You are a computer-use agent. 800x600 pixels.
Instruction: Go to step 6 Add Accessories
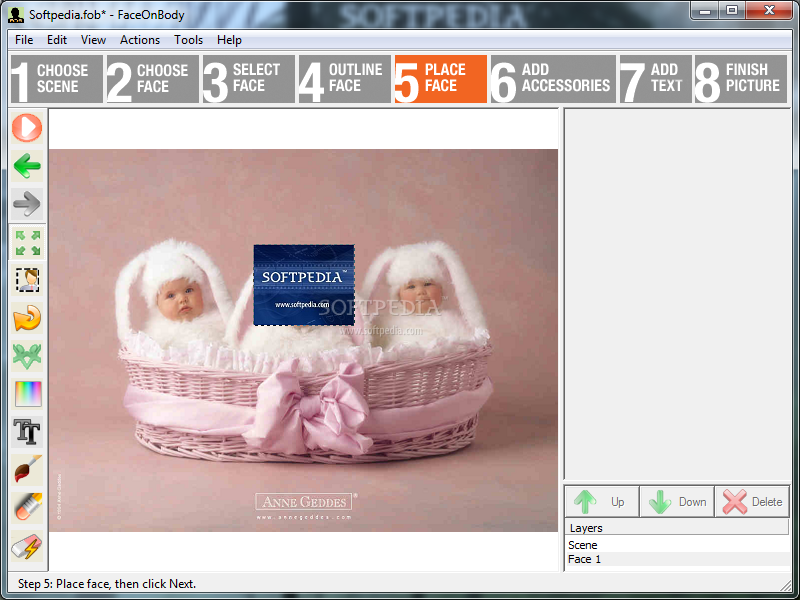(x=553, y=79)
